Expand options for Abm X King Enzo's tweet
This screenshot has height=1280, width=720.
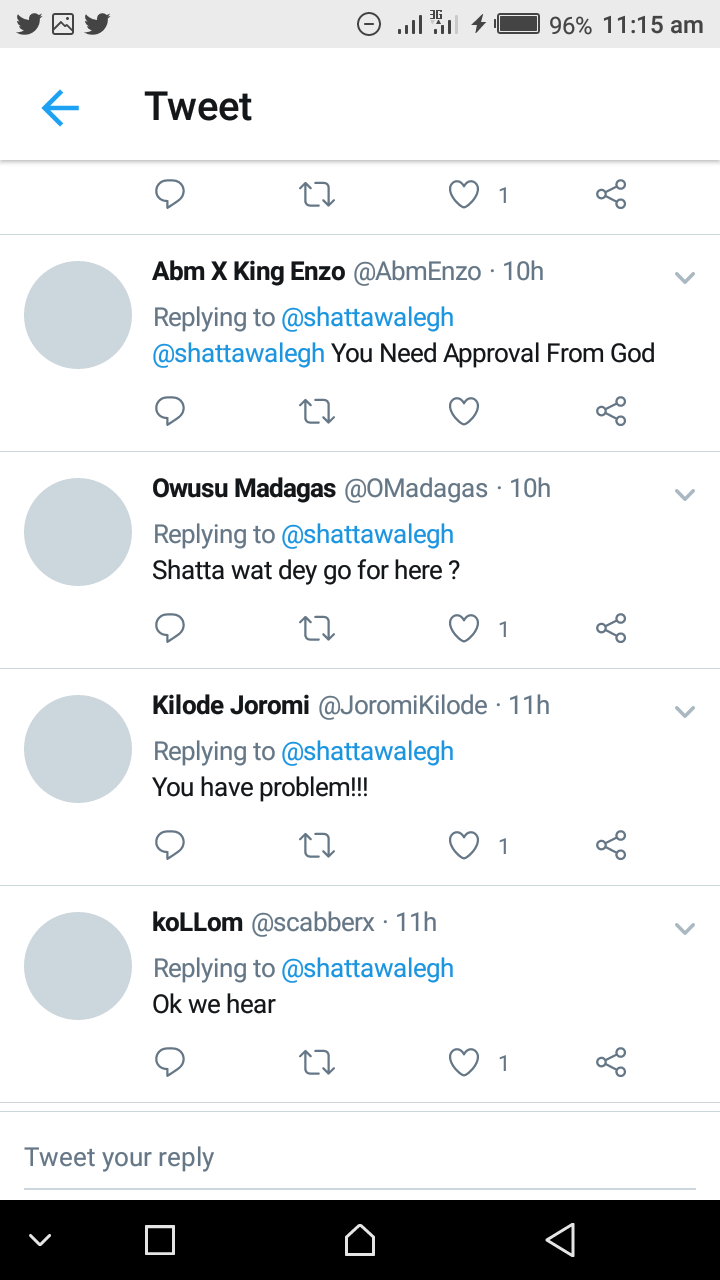coord(685,278)
